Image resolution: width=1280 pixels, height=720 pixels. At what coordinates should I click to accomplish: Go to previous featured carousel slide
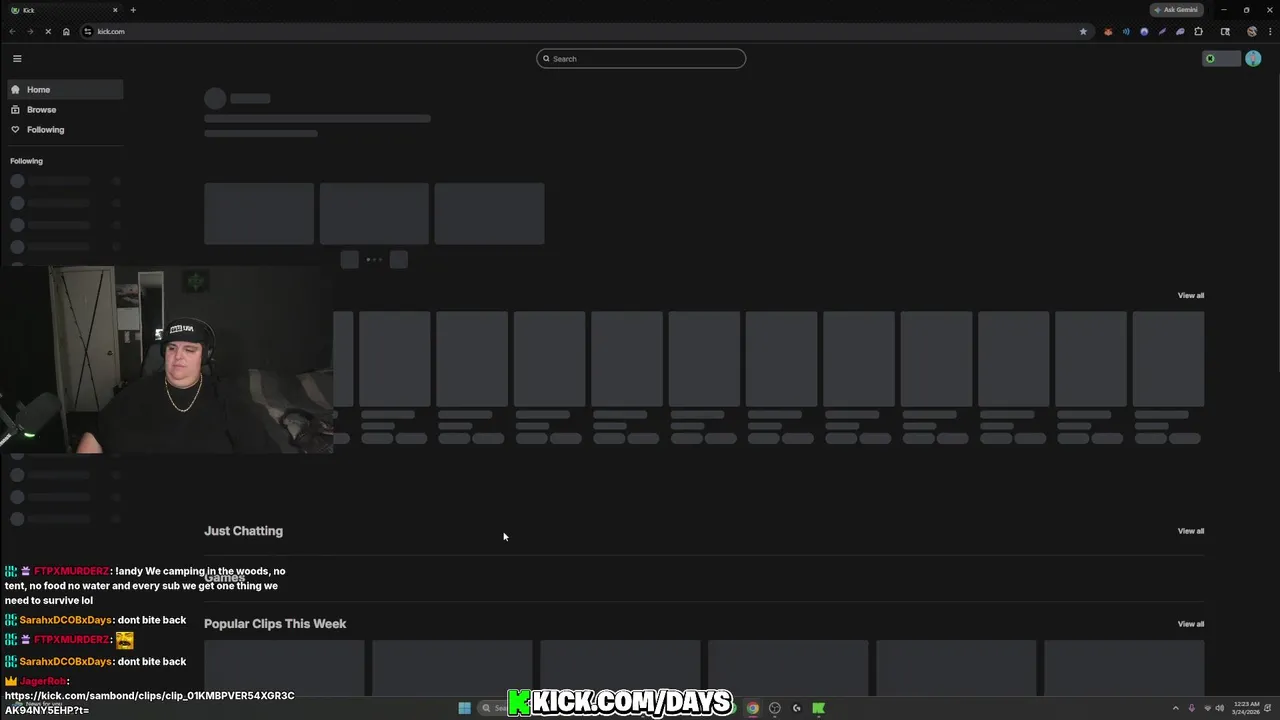tap(349, 260)
